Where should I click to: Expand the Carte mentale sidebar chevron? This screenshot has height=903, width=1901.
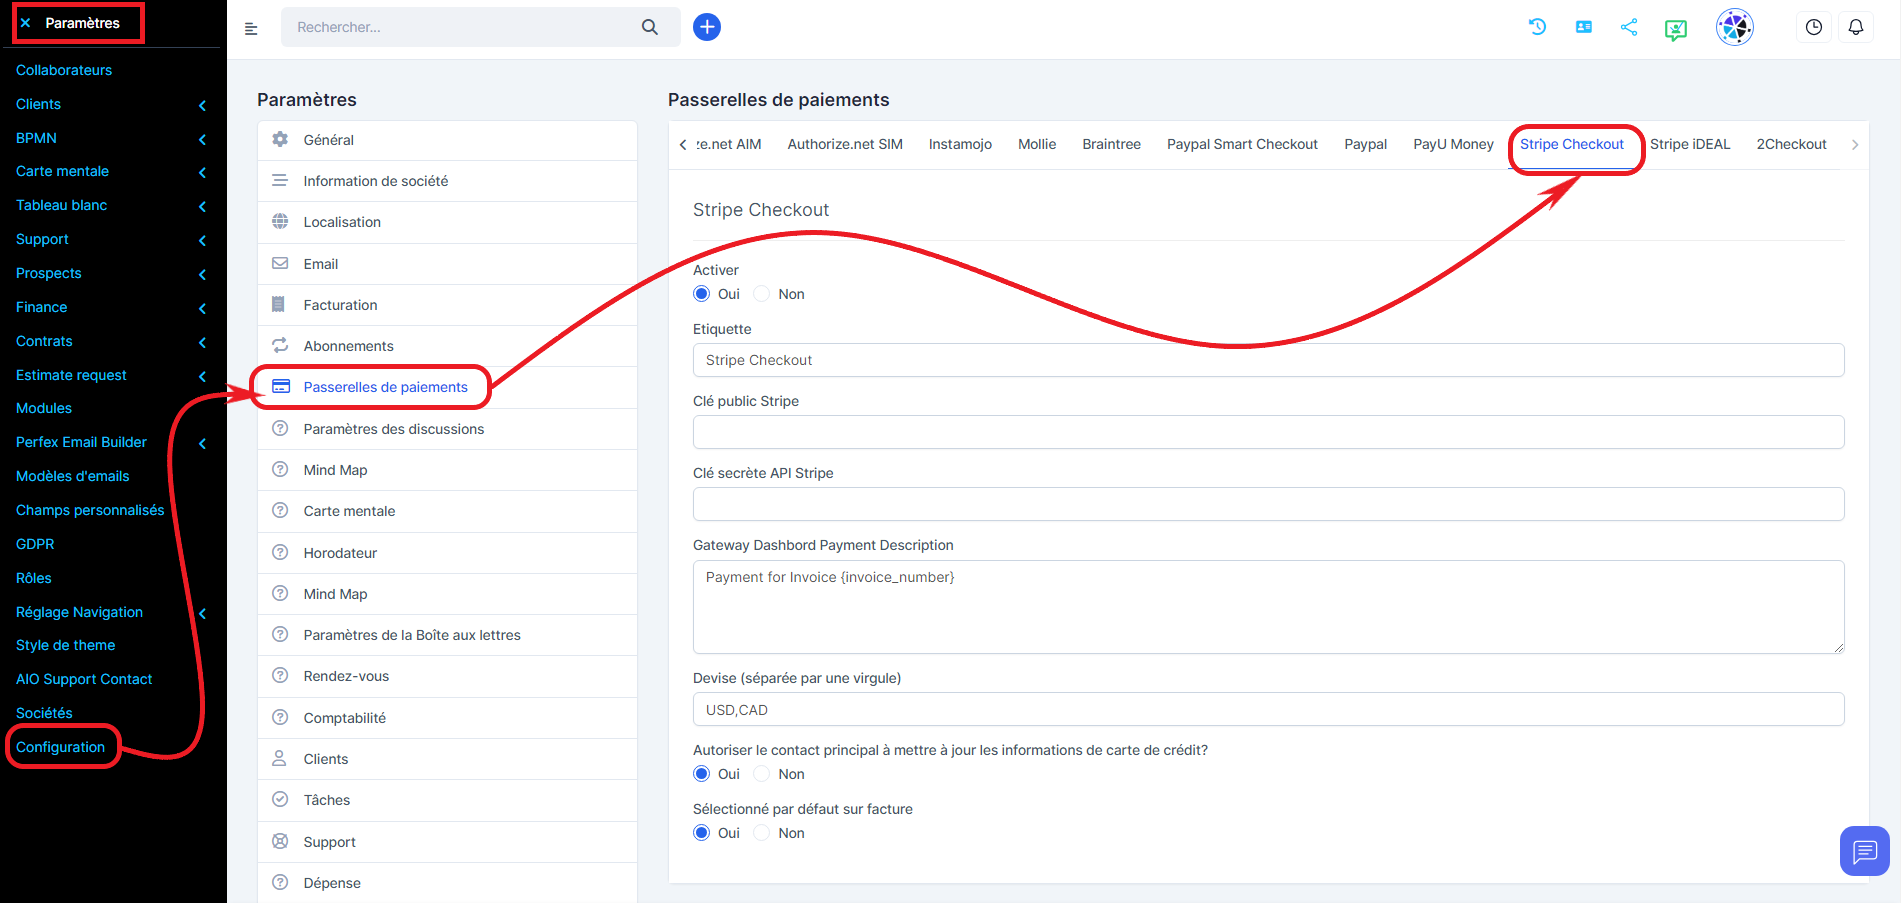point(203,172)
